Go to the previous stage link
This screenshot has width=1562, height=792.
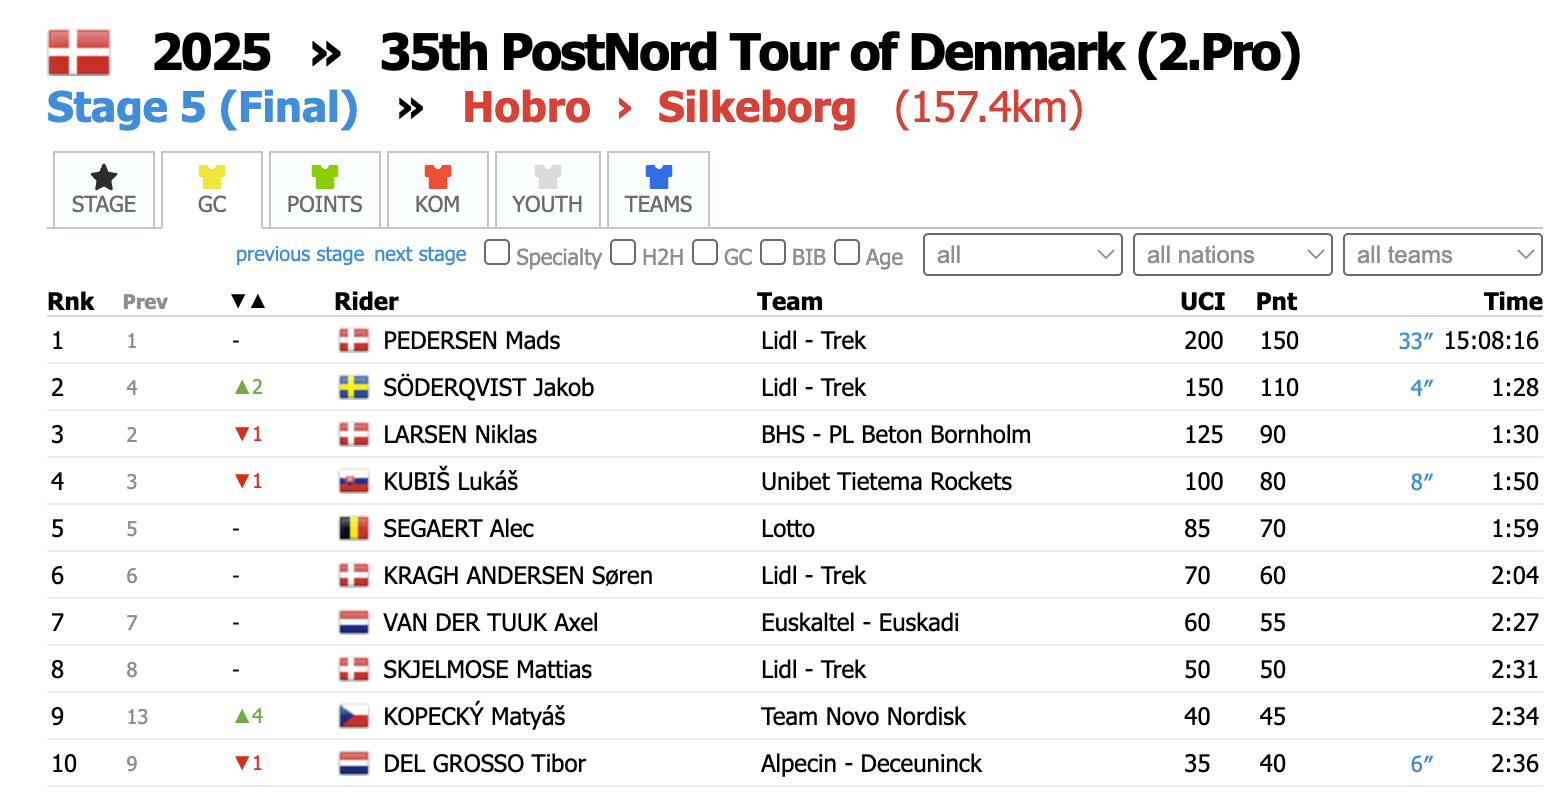pos(300,255)
